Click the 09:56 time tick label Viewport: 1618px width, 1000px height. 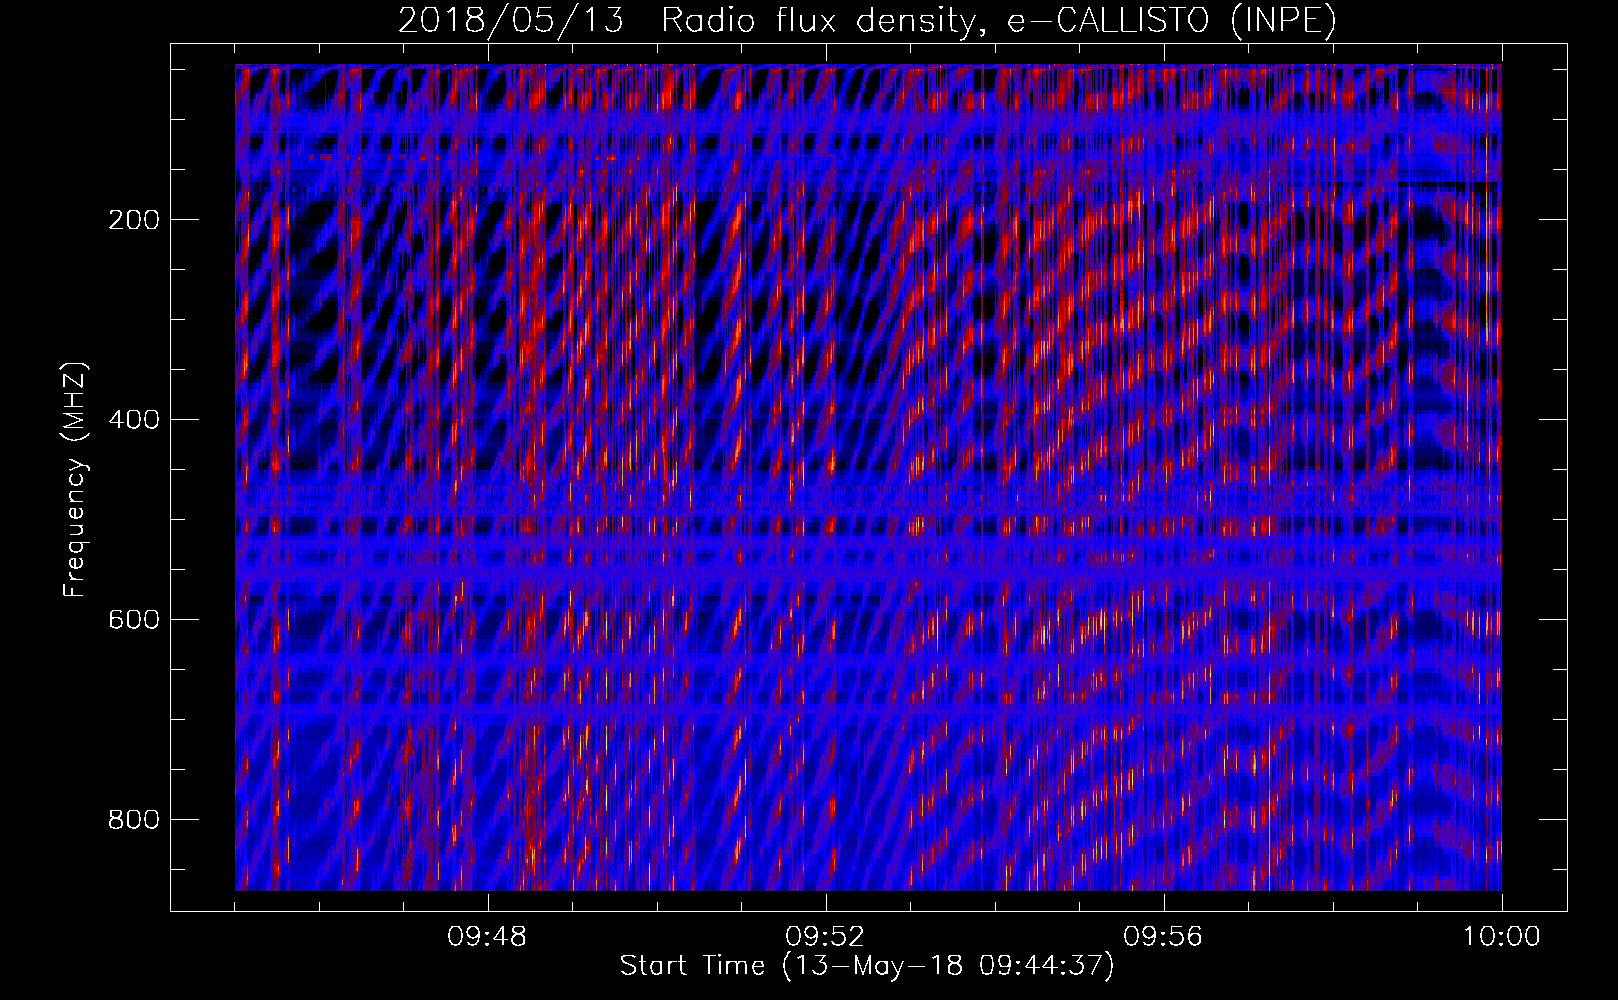[x=1163, y=937]
